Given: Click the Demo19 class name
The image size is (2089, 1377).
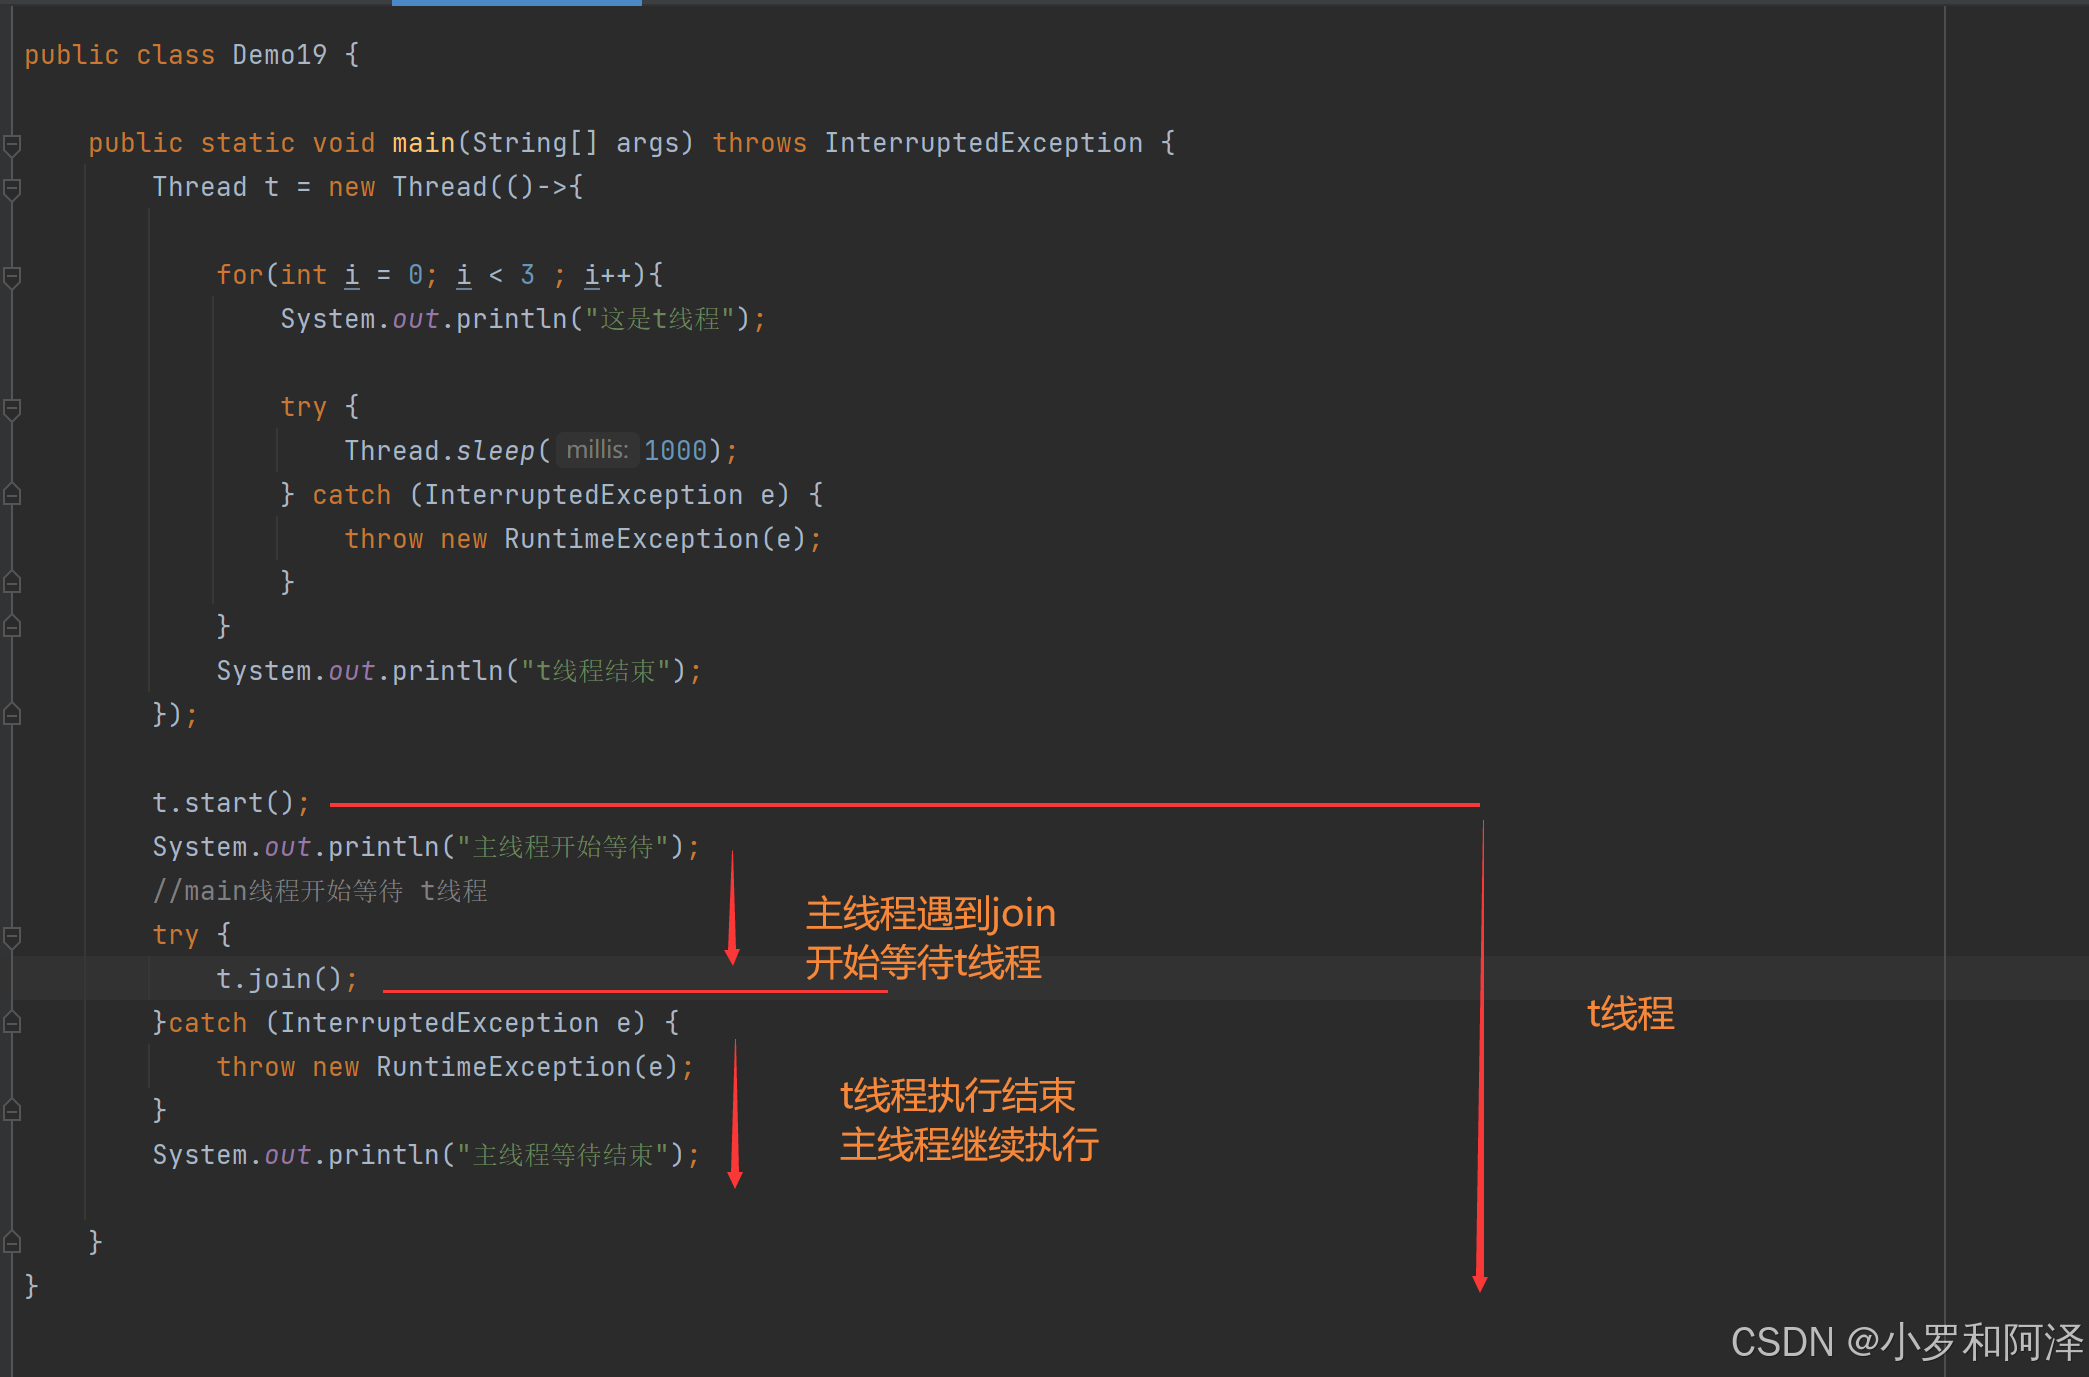Looking at the screenshot, I should (x=279, y=55).
